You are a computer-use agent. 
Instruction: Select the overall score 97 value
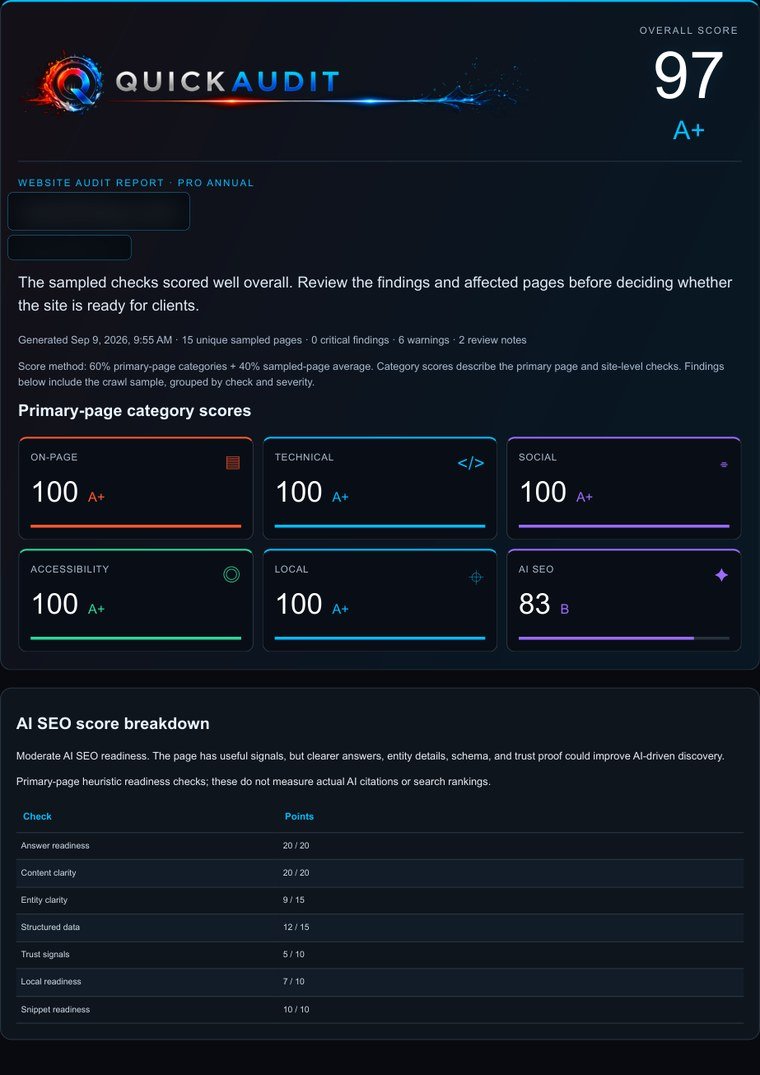[688, 76]
